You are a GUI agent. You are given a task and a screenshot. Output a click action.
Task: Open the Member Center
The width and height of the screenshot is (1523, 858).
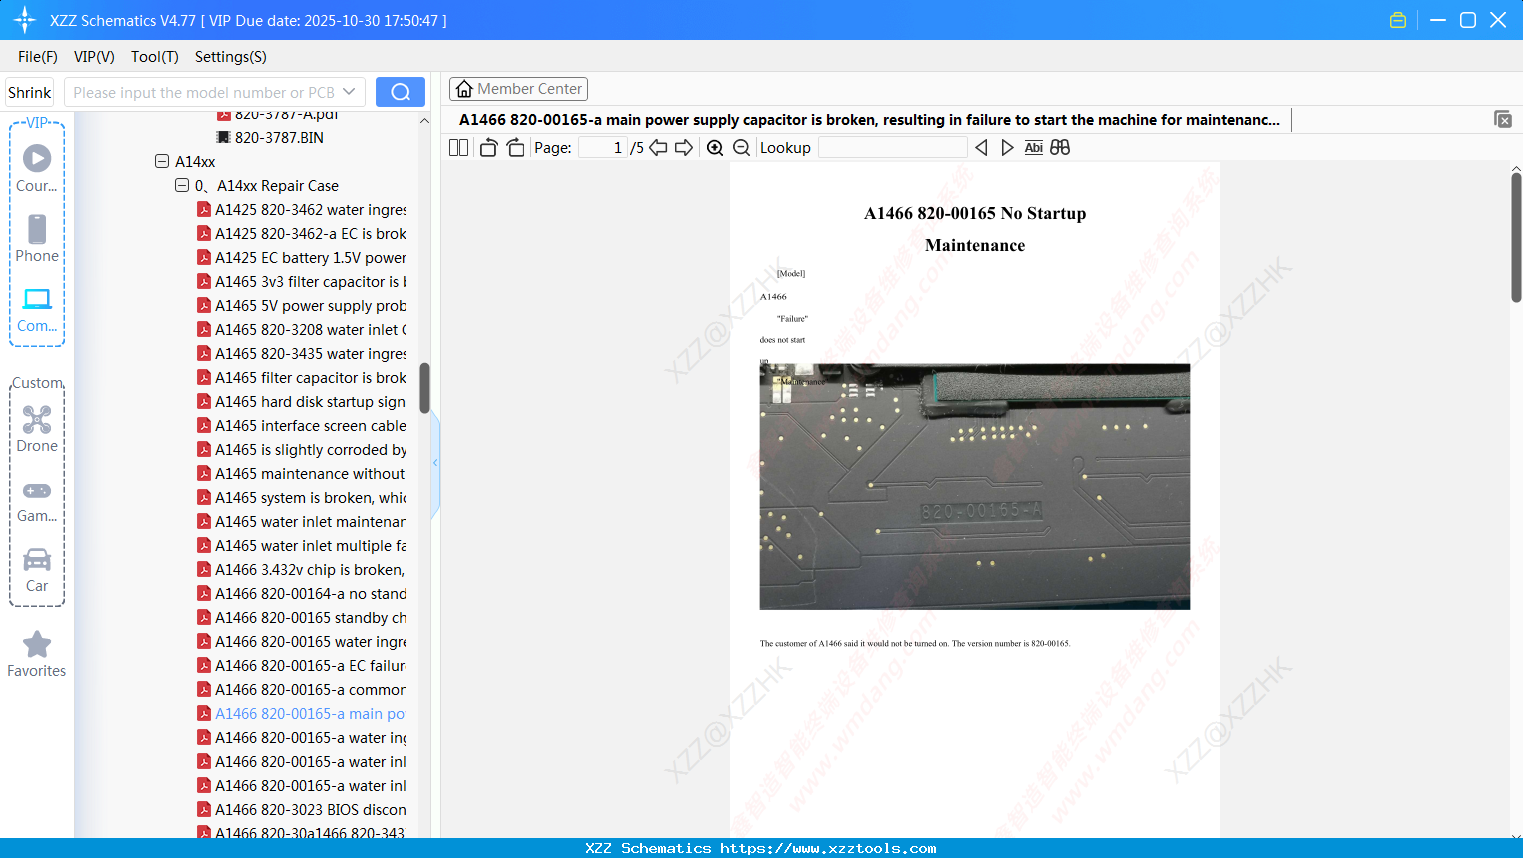pyautogui.click(x=518, y=89)
